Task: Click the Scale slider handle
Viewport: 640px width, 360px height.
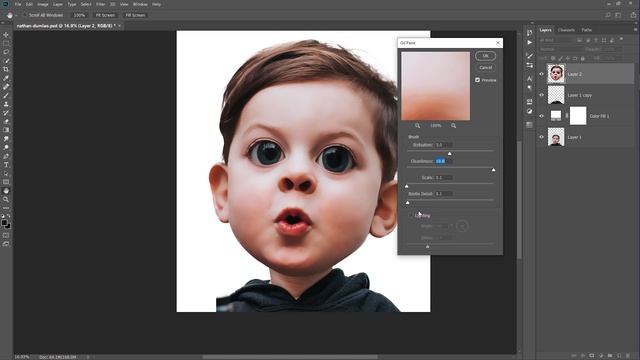Action: pos(407,186)
